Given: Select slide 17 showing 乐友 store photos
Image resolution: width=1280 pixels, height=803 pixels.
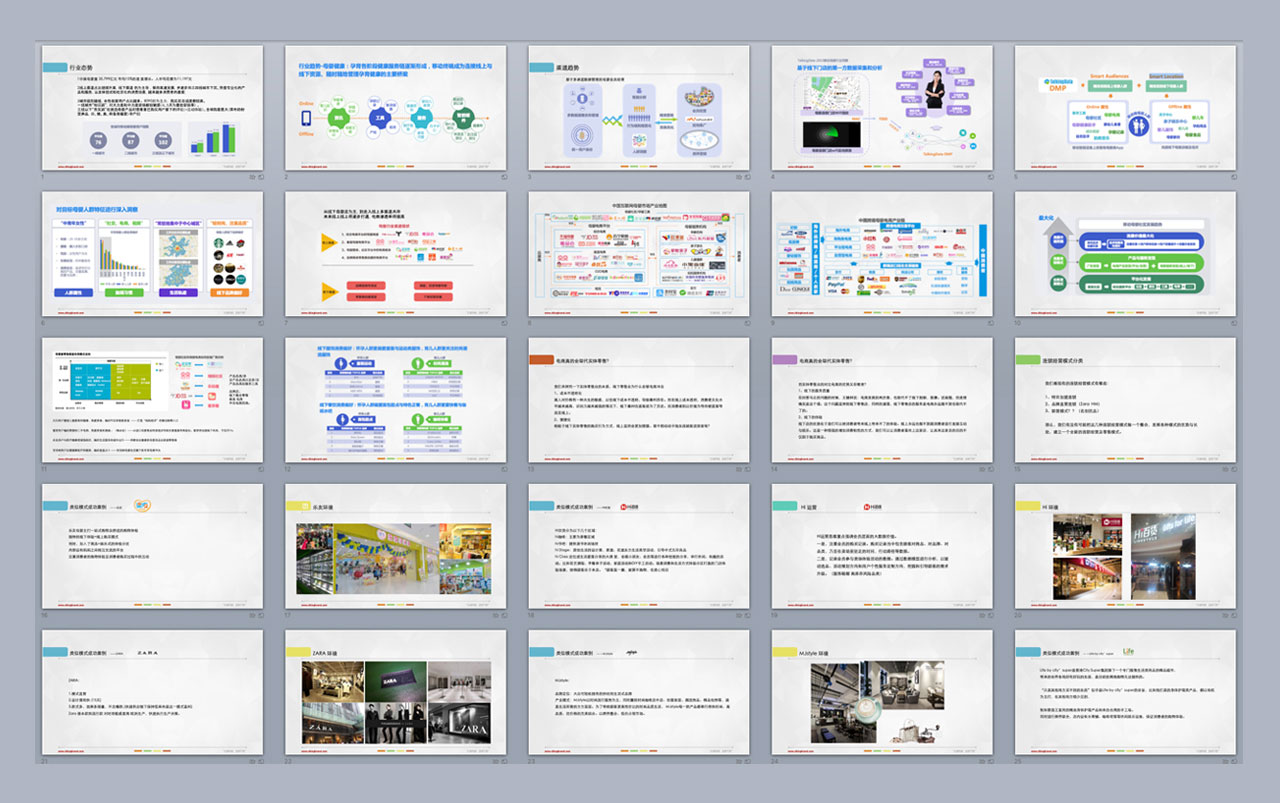Looking at the screenshot, I should coord(395,546).
